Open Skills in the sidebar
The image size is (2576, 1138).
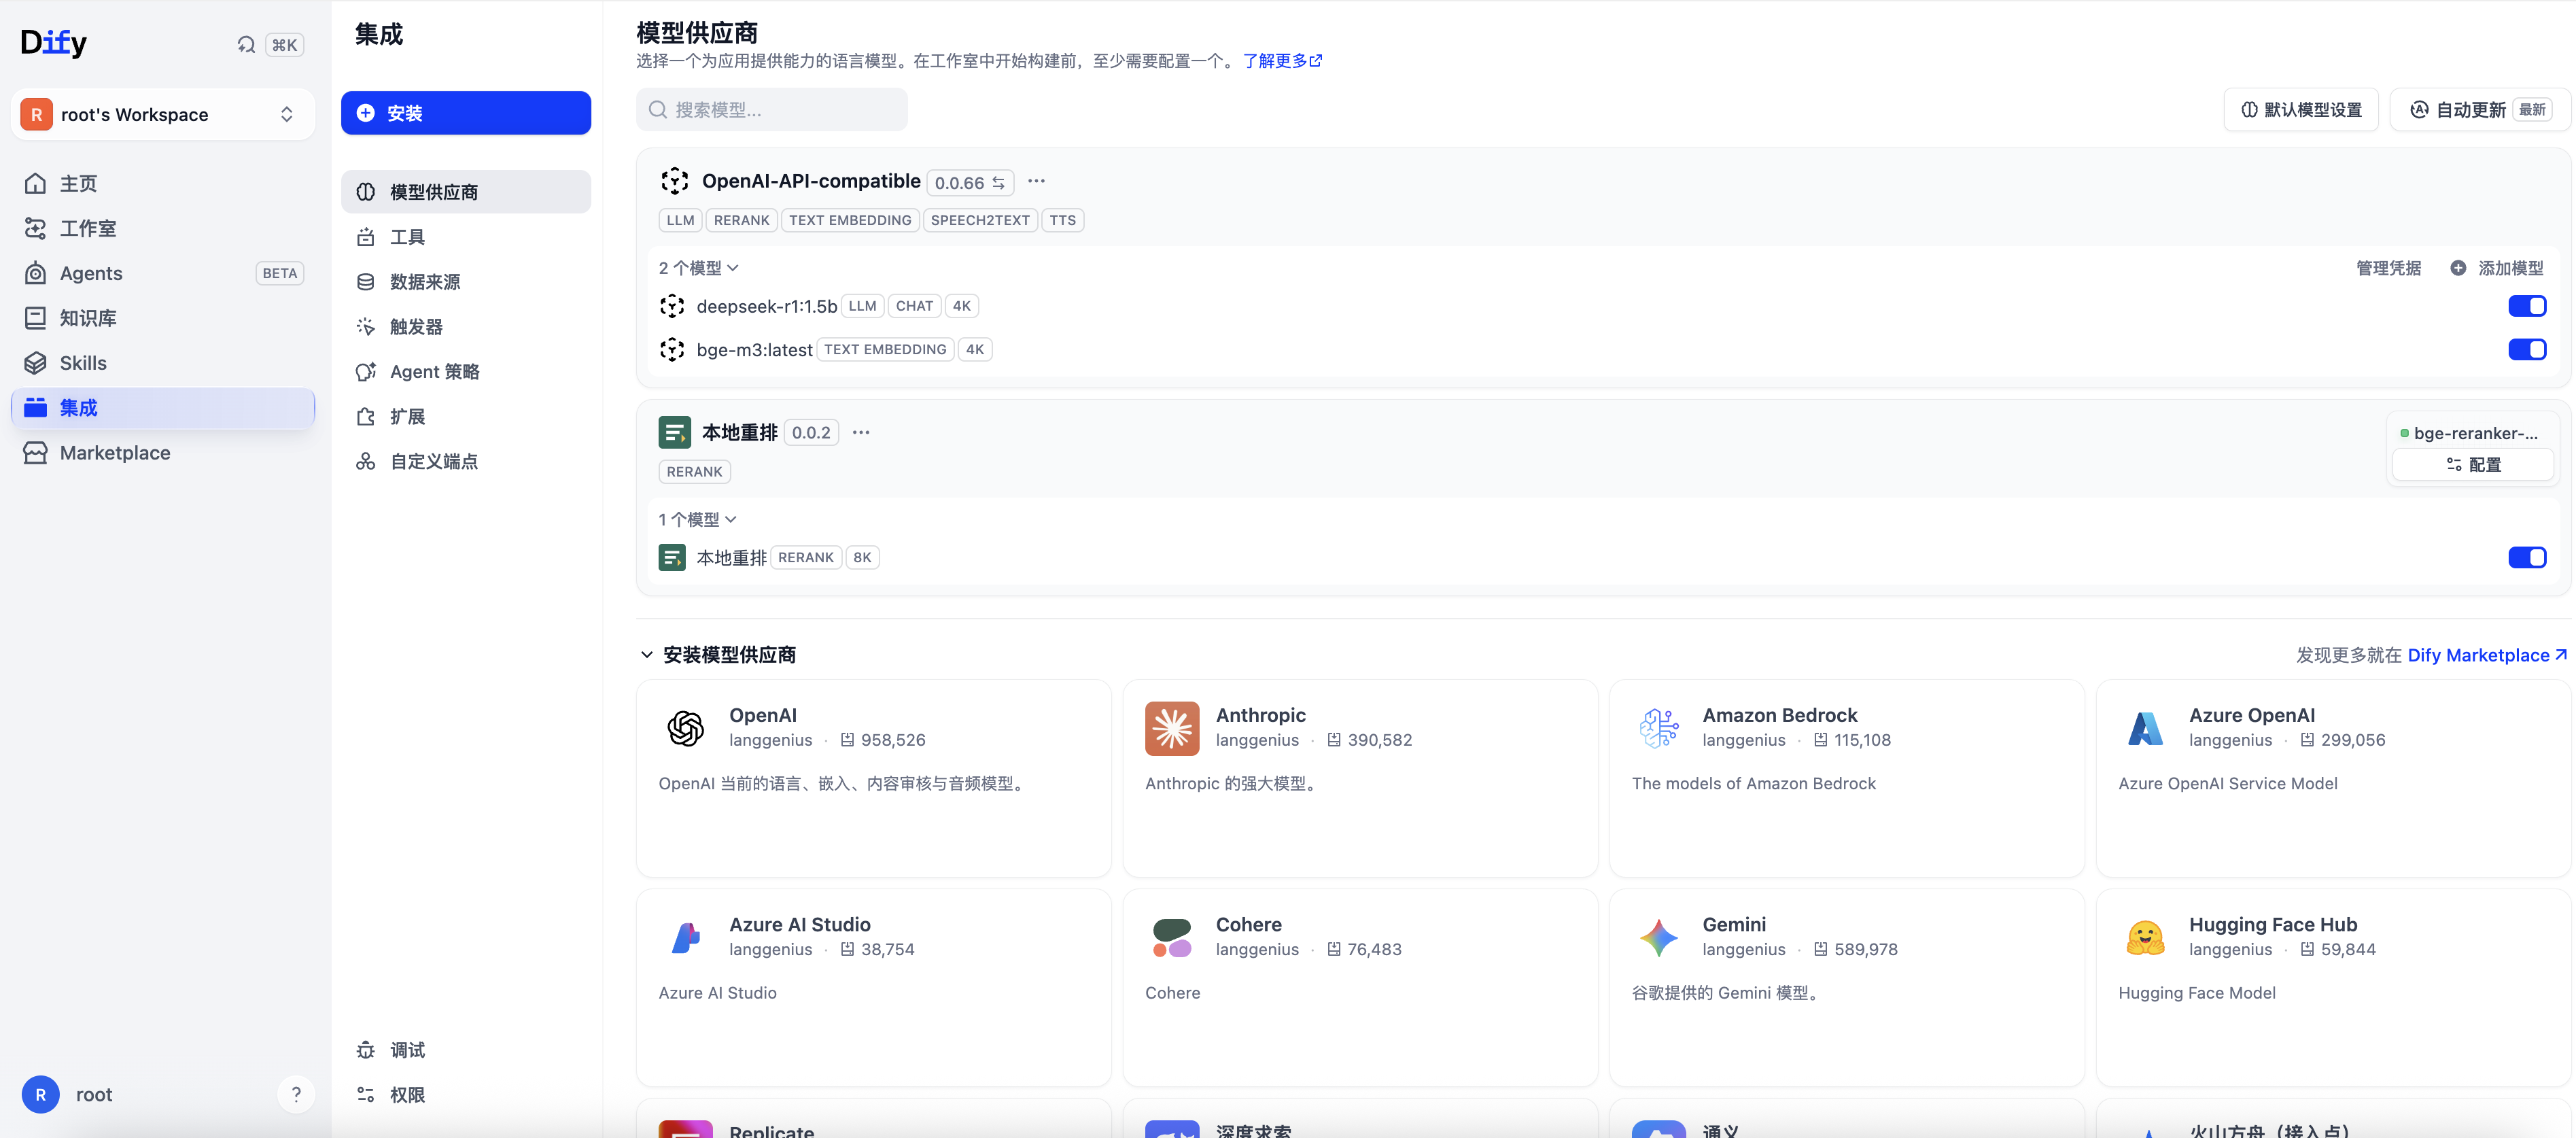(x=162, y=363)
